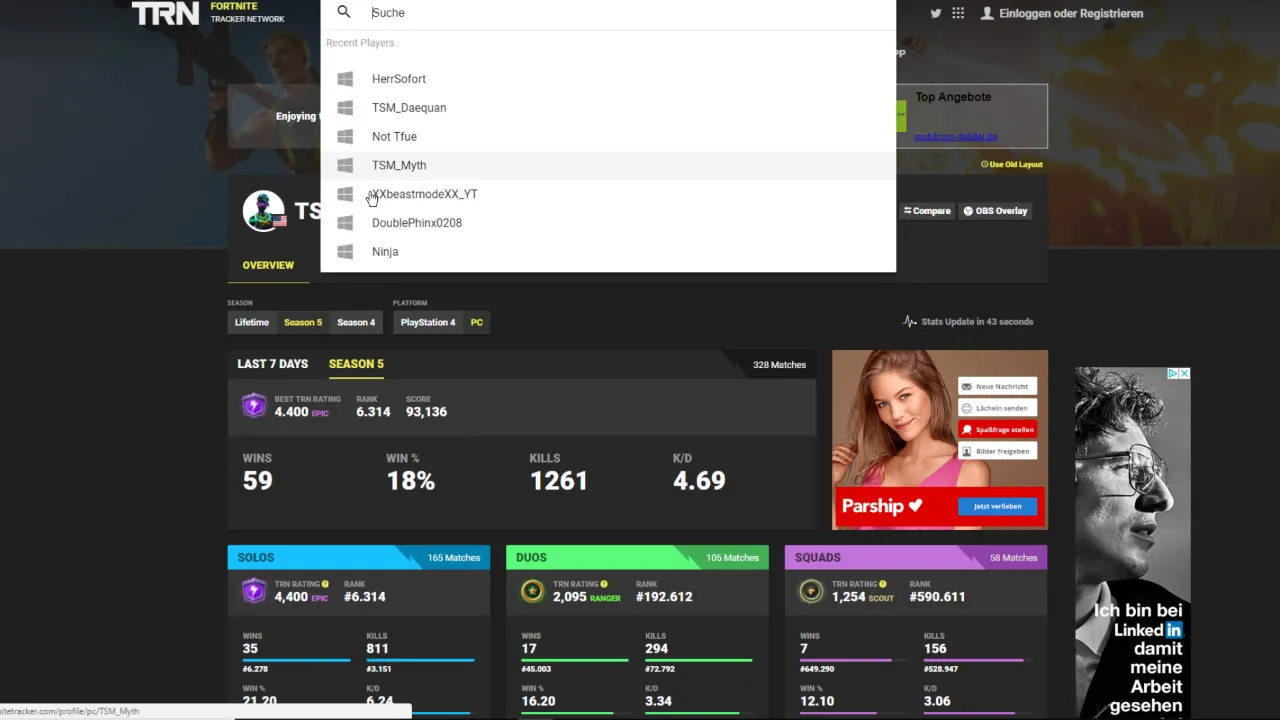This screenshot has width=1280, height=720.
Task: Click the player avatar image
Action: click(x=263, y=211)
